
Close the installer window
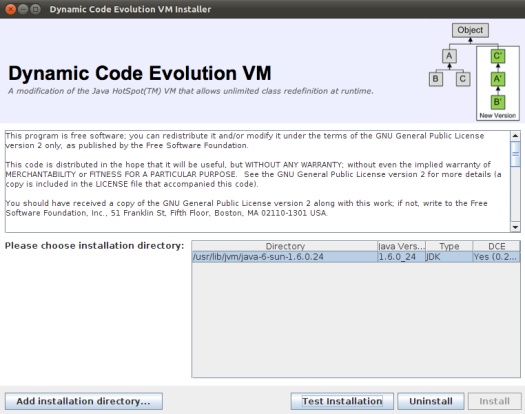click(10, 9)
